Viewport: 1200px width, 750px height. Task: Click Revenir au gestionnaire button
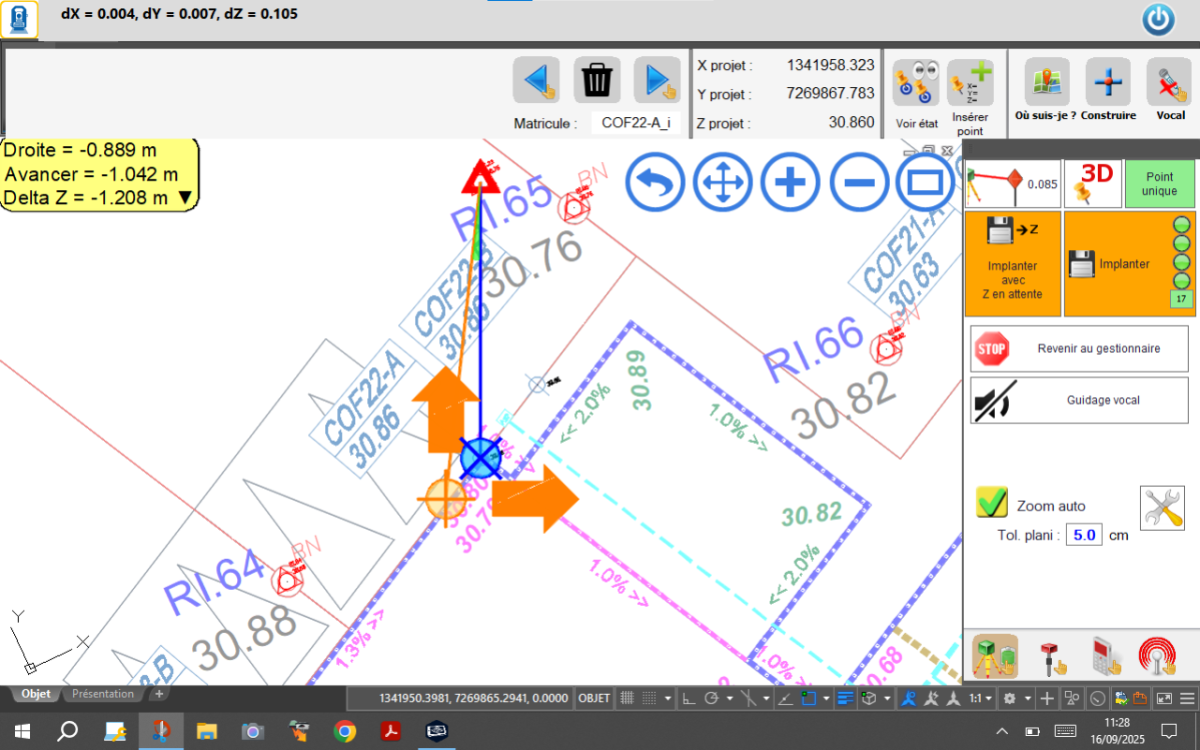pyautogui.click(x=1079, y=349)
